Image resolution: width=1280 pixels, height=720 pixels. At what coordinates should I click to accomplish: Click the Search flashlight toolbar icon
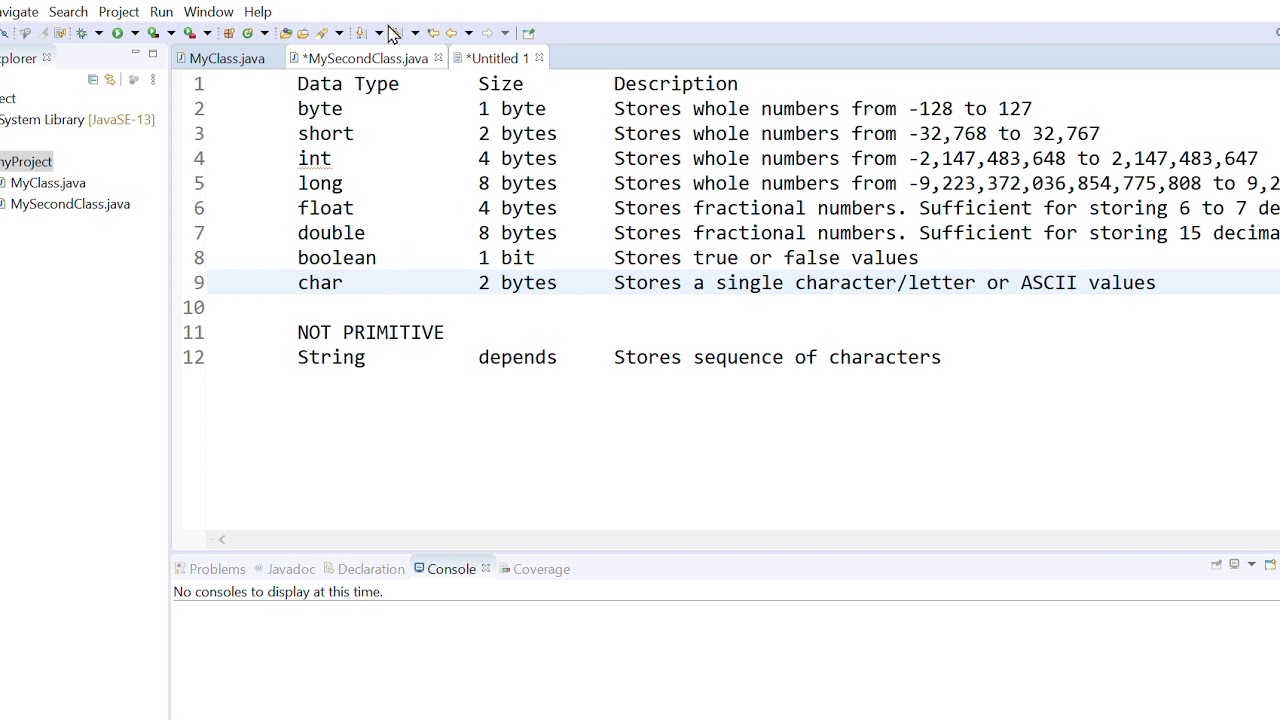coord(322,33)
